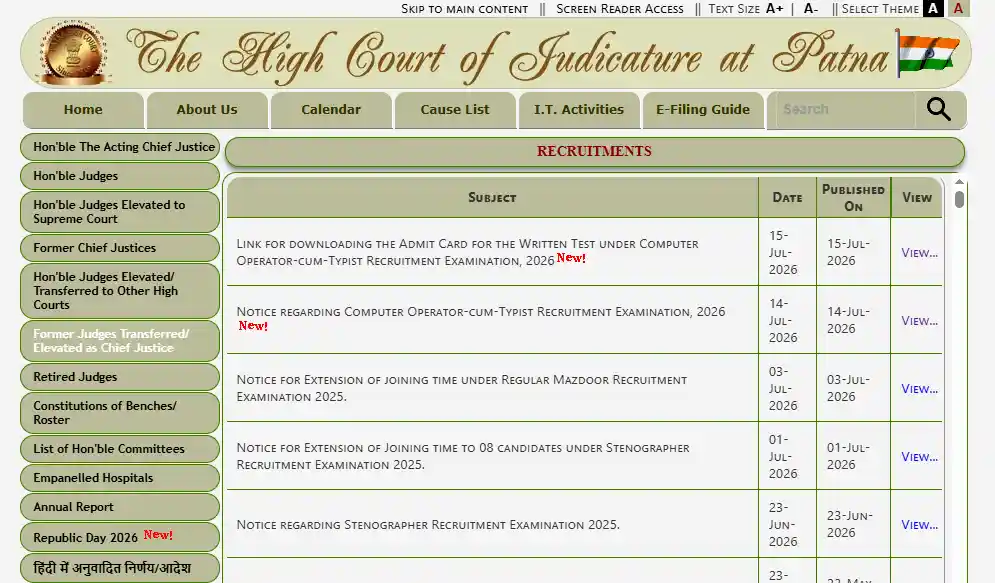Open Hon'ble The Acting Chief Justice page
The width and height of the screenshot is (995, 583).
[120, 147]
